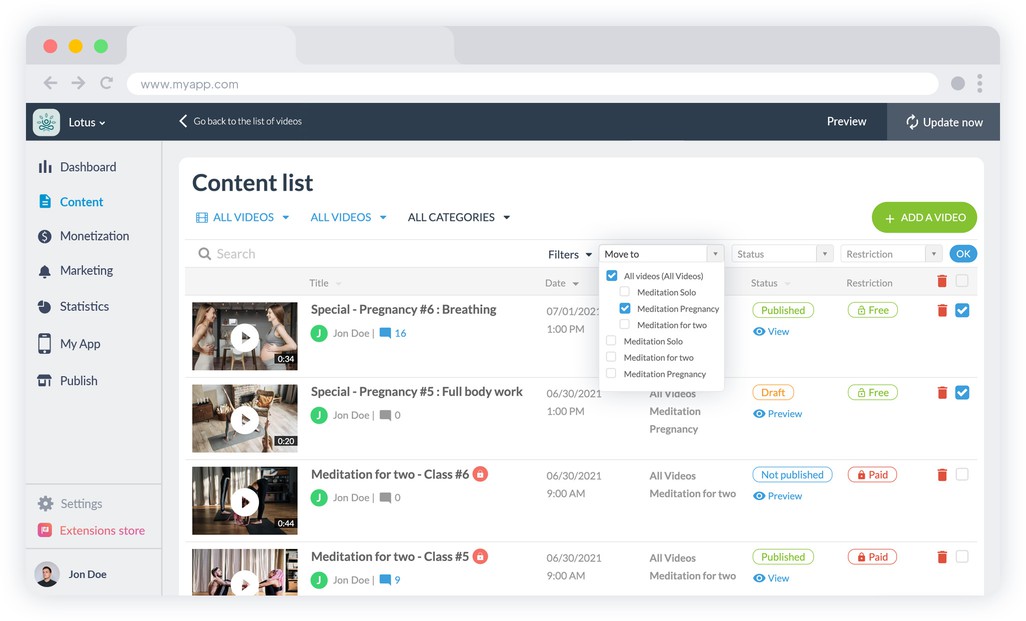This screenshot has width=1026, height=621.
Task: Check the Meditation for two - Class #6 row checkbox
Action: tap(962, 475)
